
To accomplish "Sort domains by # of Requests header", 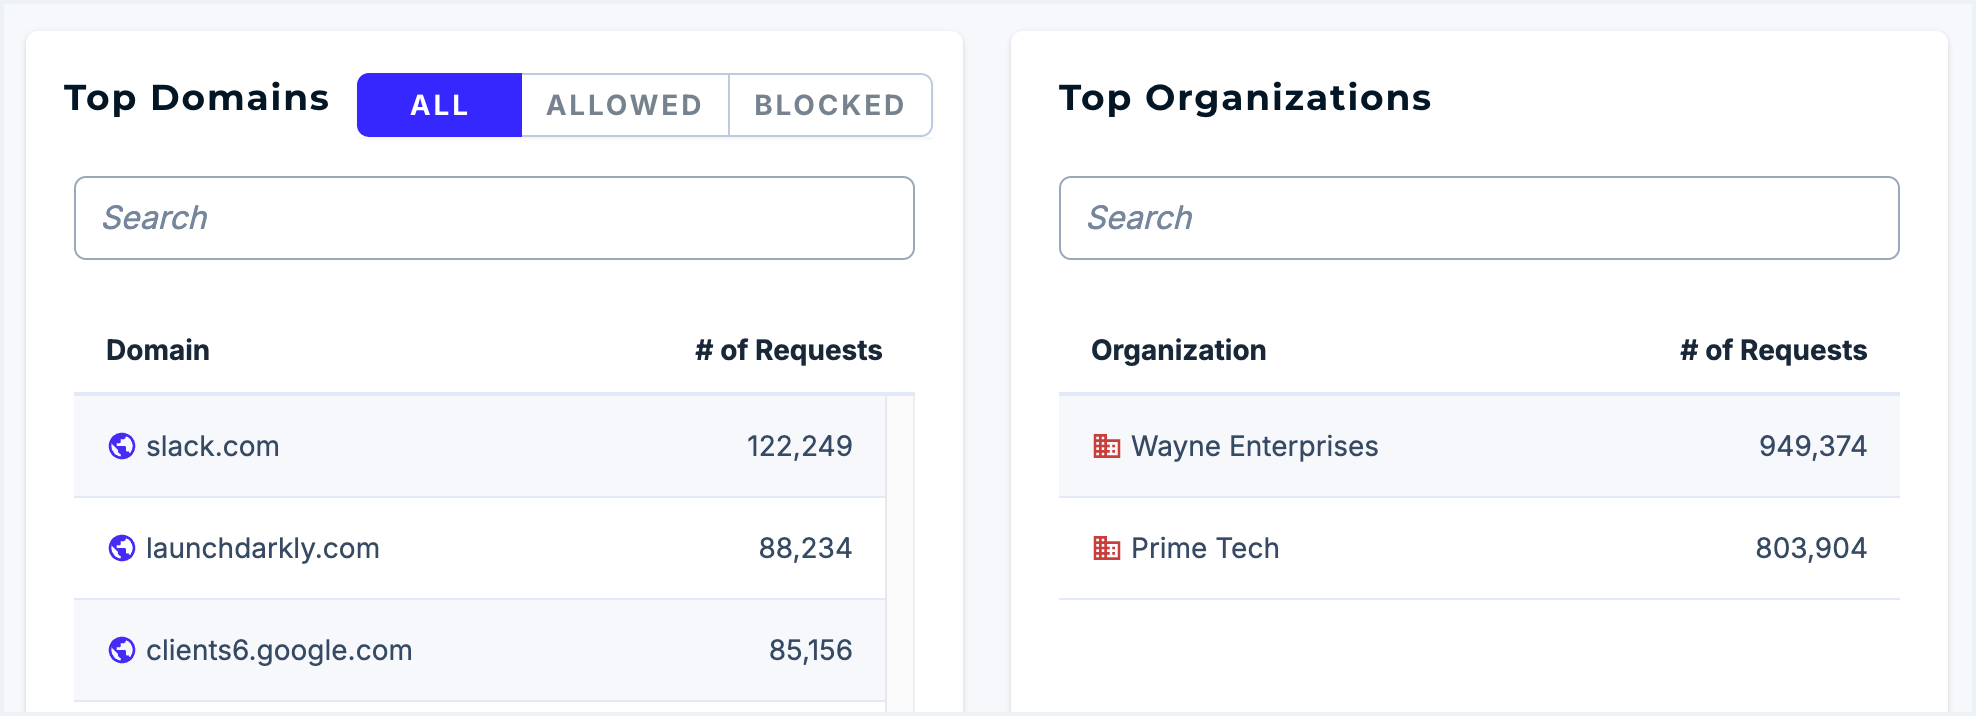I will pyautogui.click(x=788, y=350).
